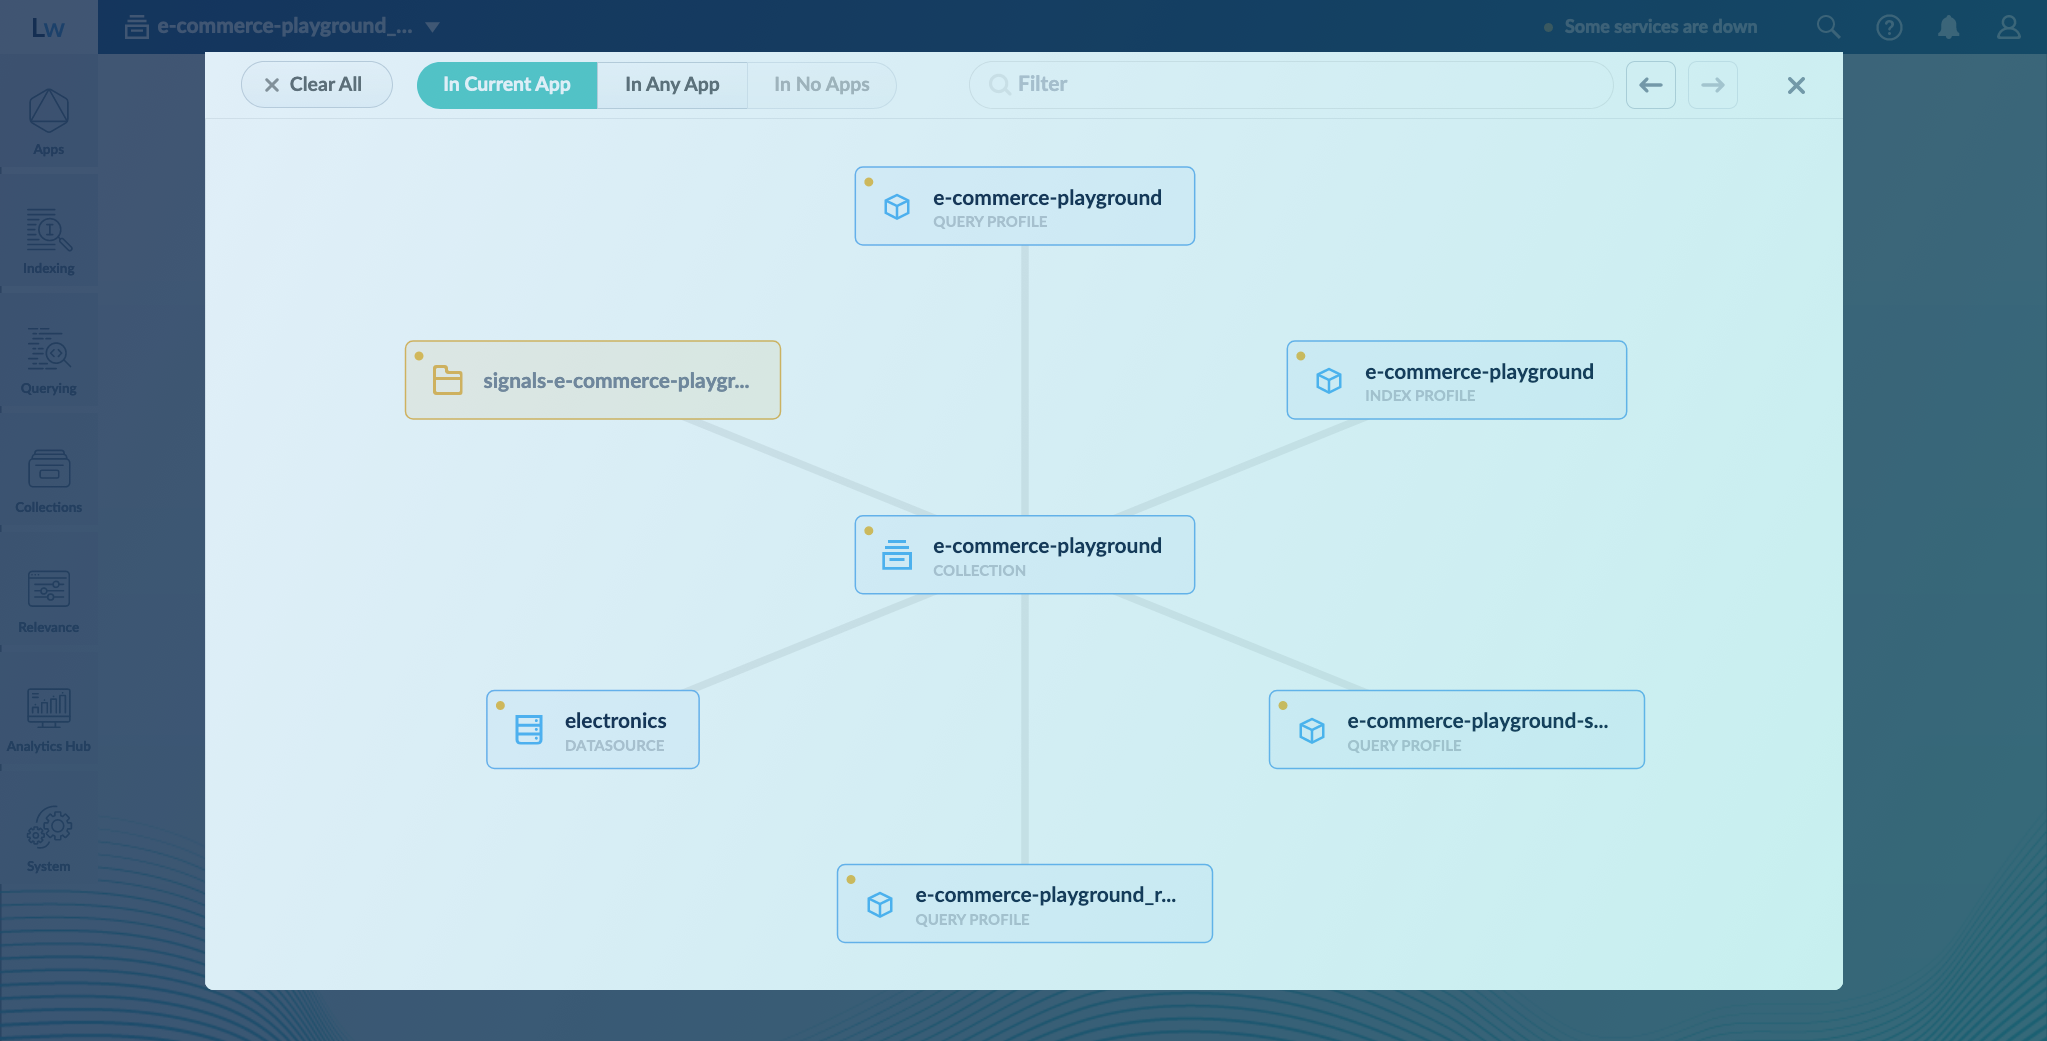Switch to the In No Apps filter

point(821,85)
